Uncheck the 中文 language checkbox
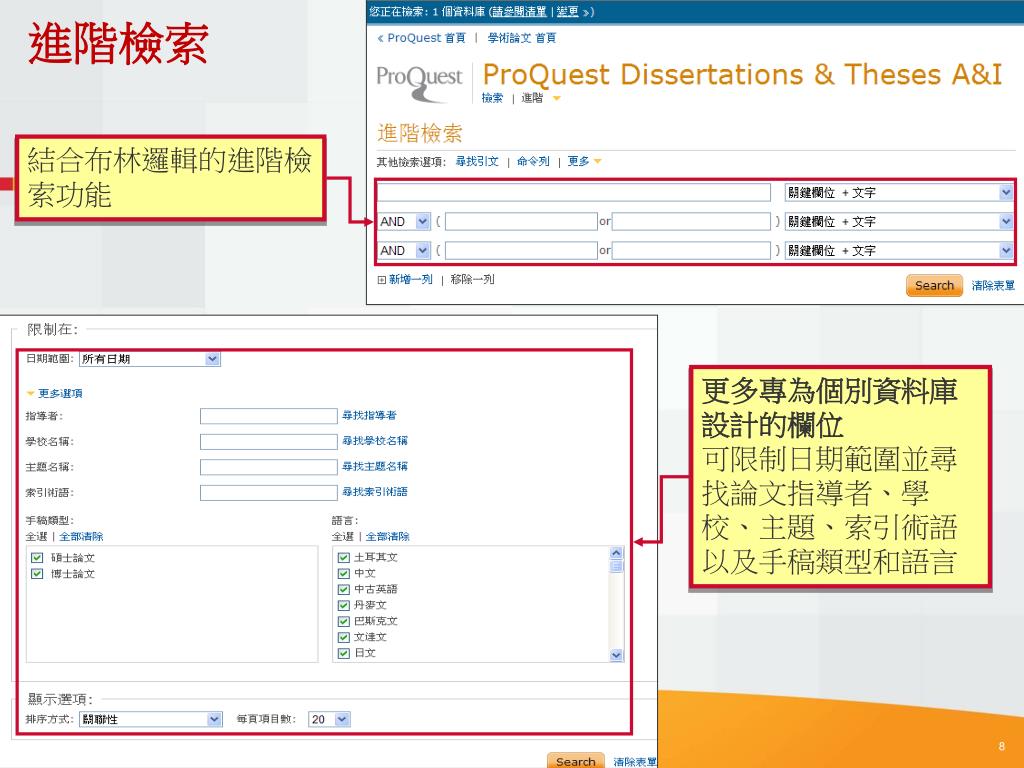1024x768 pixels. (x=344, y=573)
